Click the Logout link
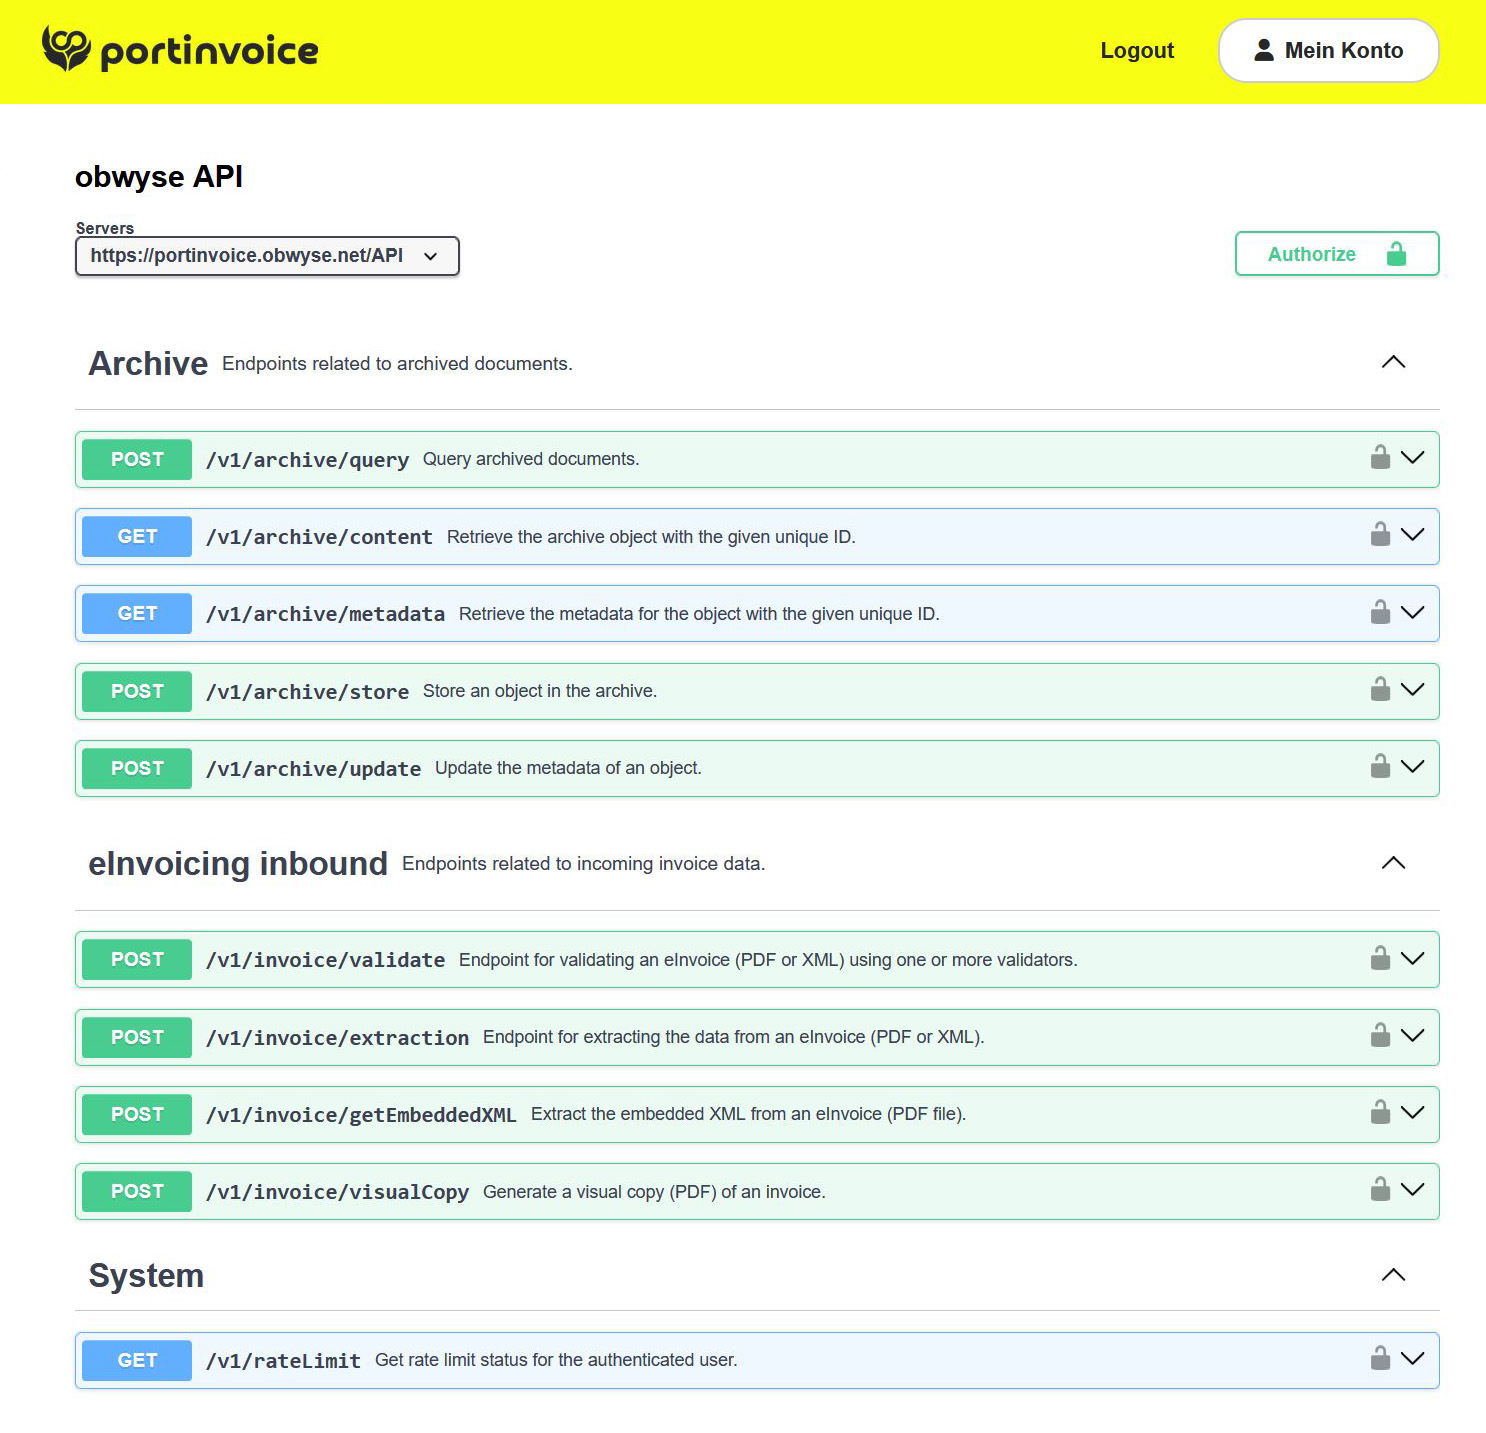The width and height of the screenshot is (1486, 1433). pos(1137,50)
